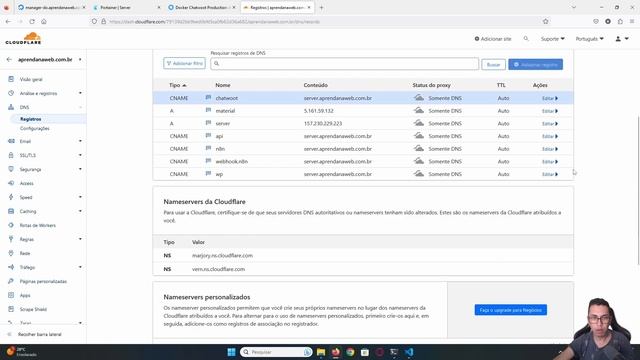
Task: Click Editar for api record
Action: tap(550, 136)
